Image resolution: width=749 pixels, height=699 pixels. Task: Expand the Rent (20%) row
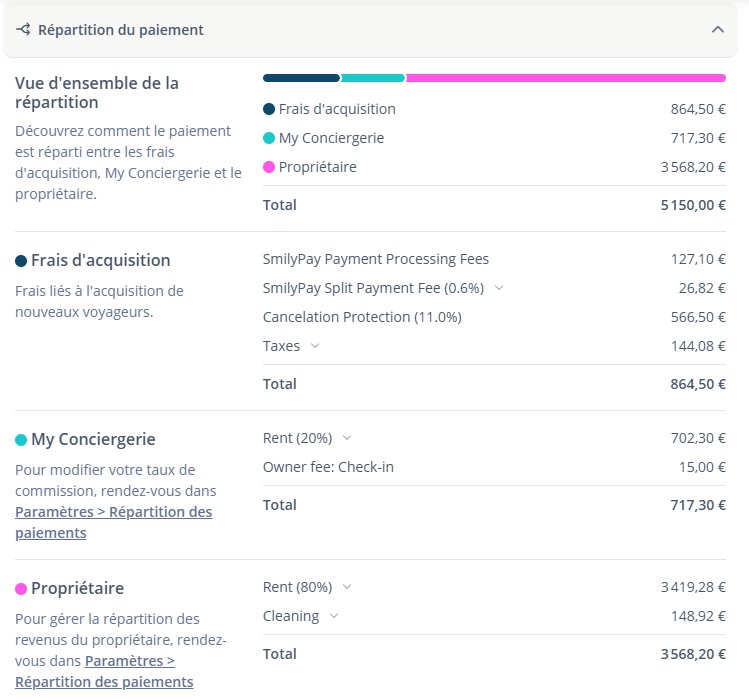[x=347, y=438]
